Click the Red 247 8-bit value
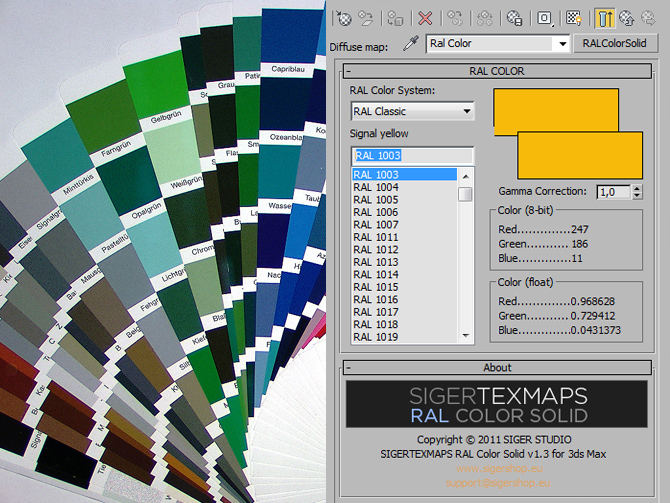Image resolution: width=670 pixels, height=503 pixels. tap(580, 229)
